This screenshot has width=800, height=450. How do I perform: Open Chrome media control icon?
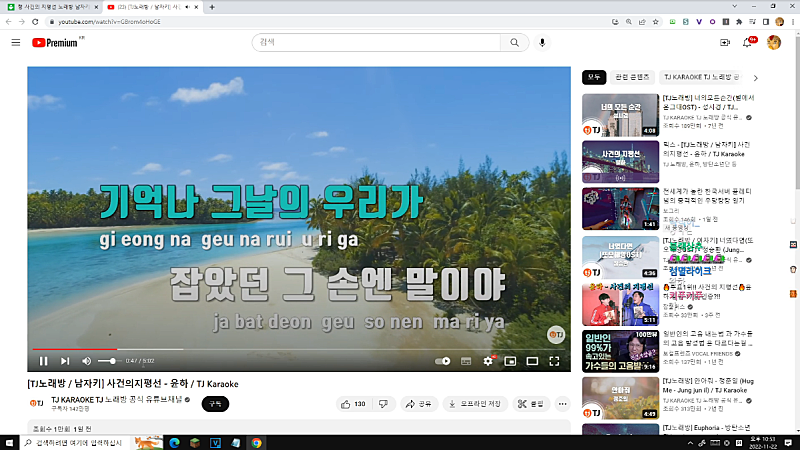753,22
